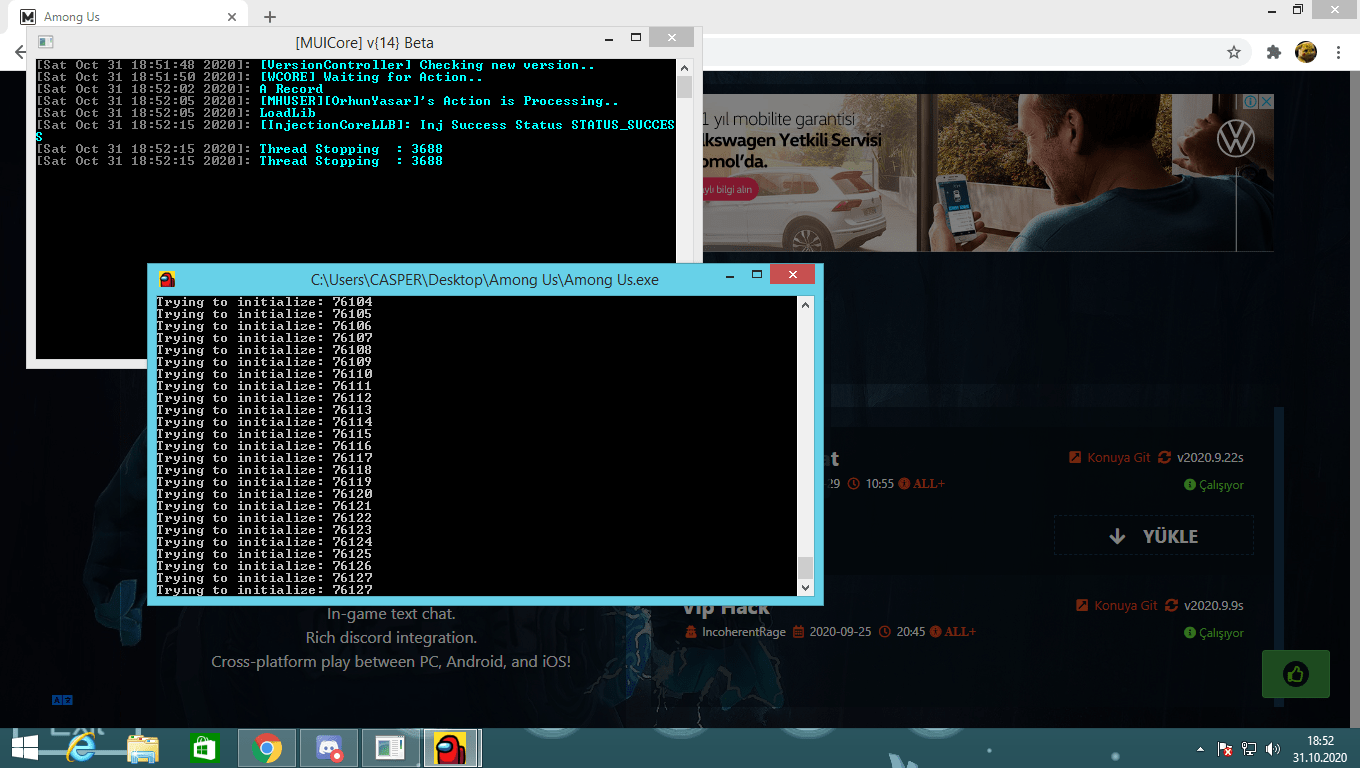1360x768 pixels.
Task: Click the version text v2020.9.9s
Action: [x=1214, y=605]
